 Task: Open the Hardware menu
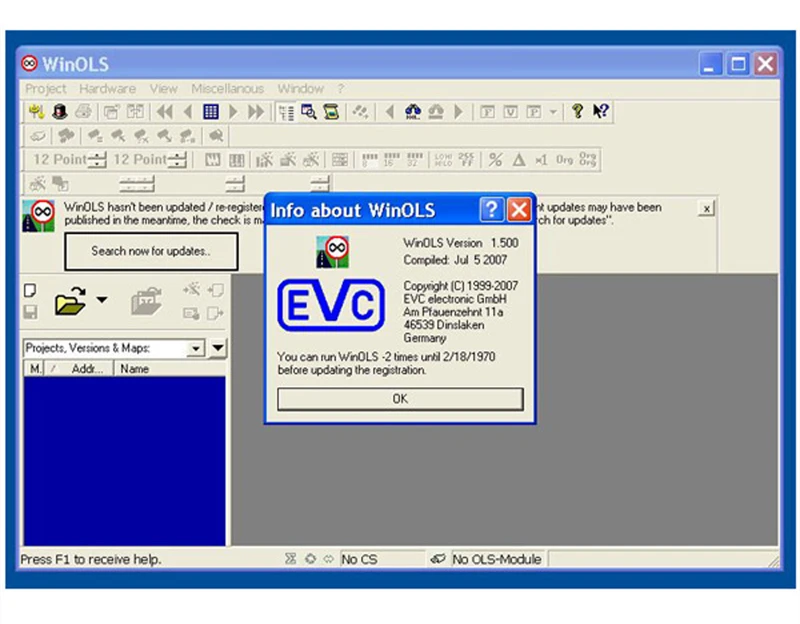click(107, 89)
